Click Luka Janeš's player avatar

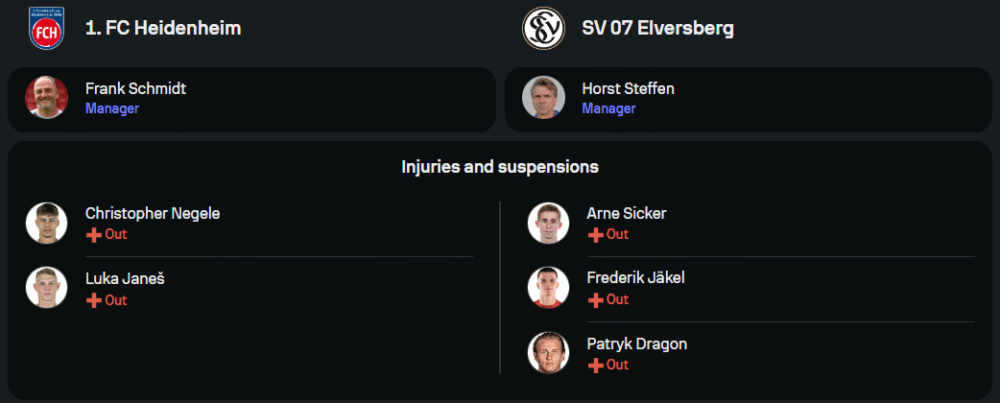pos(46,288)
